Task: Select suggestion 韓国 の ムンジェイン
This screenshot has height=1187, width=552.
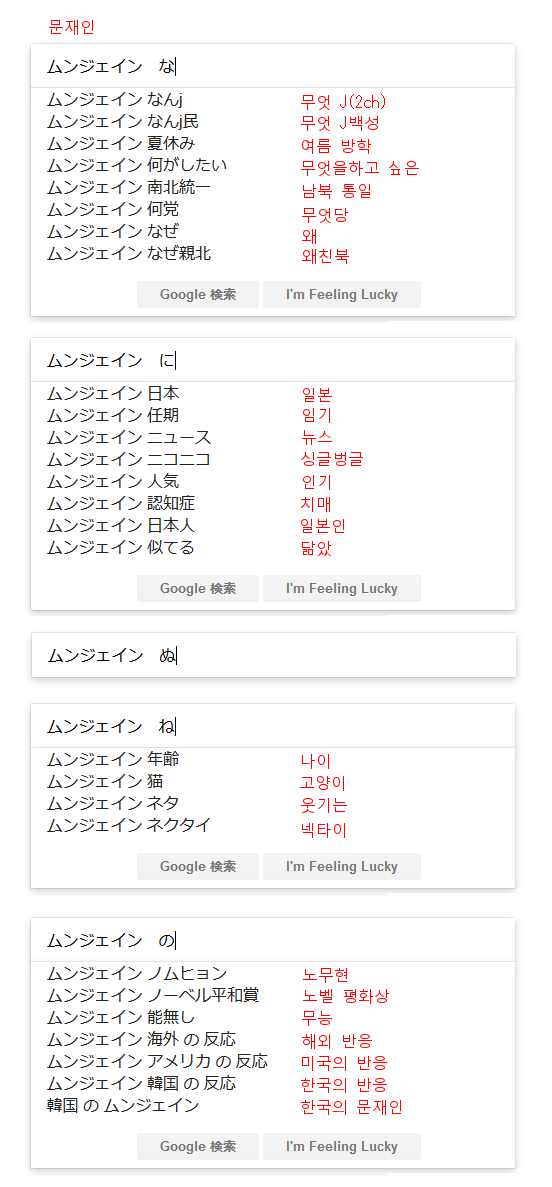Action: (123, 1105)
